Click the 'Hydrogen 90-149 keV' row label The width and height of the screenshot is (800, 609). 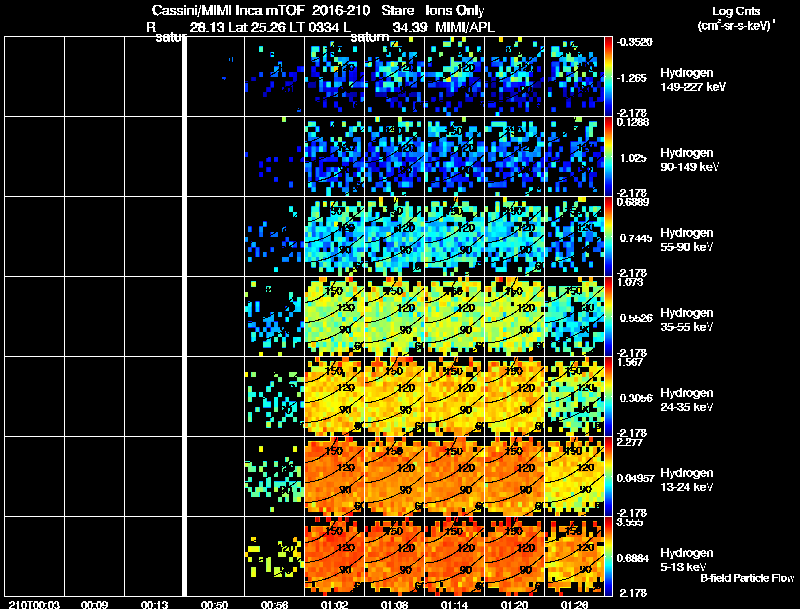tap(690, 160)
